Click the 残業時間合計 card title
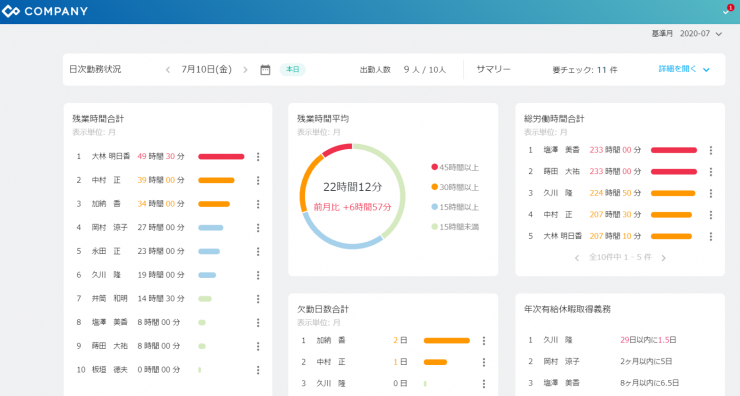The image size is (740, 396). click(x=98, y=119)
